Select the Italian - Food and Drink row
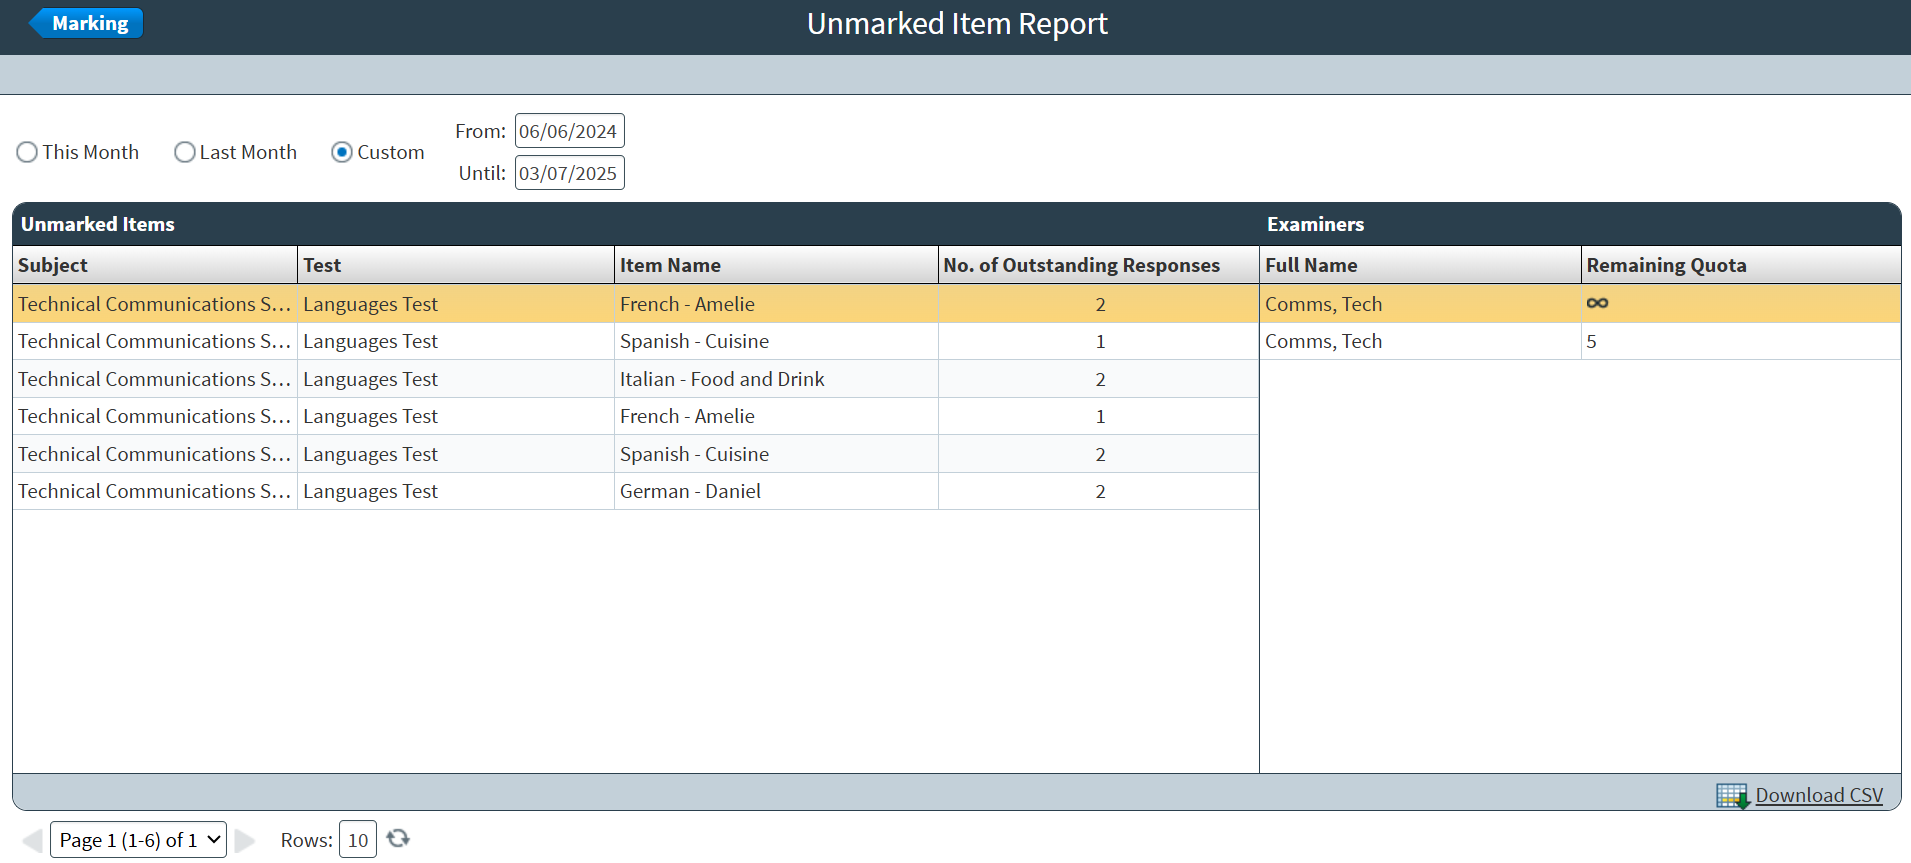The height and width of the screenshot is (863, 1911). point(721,379)
